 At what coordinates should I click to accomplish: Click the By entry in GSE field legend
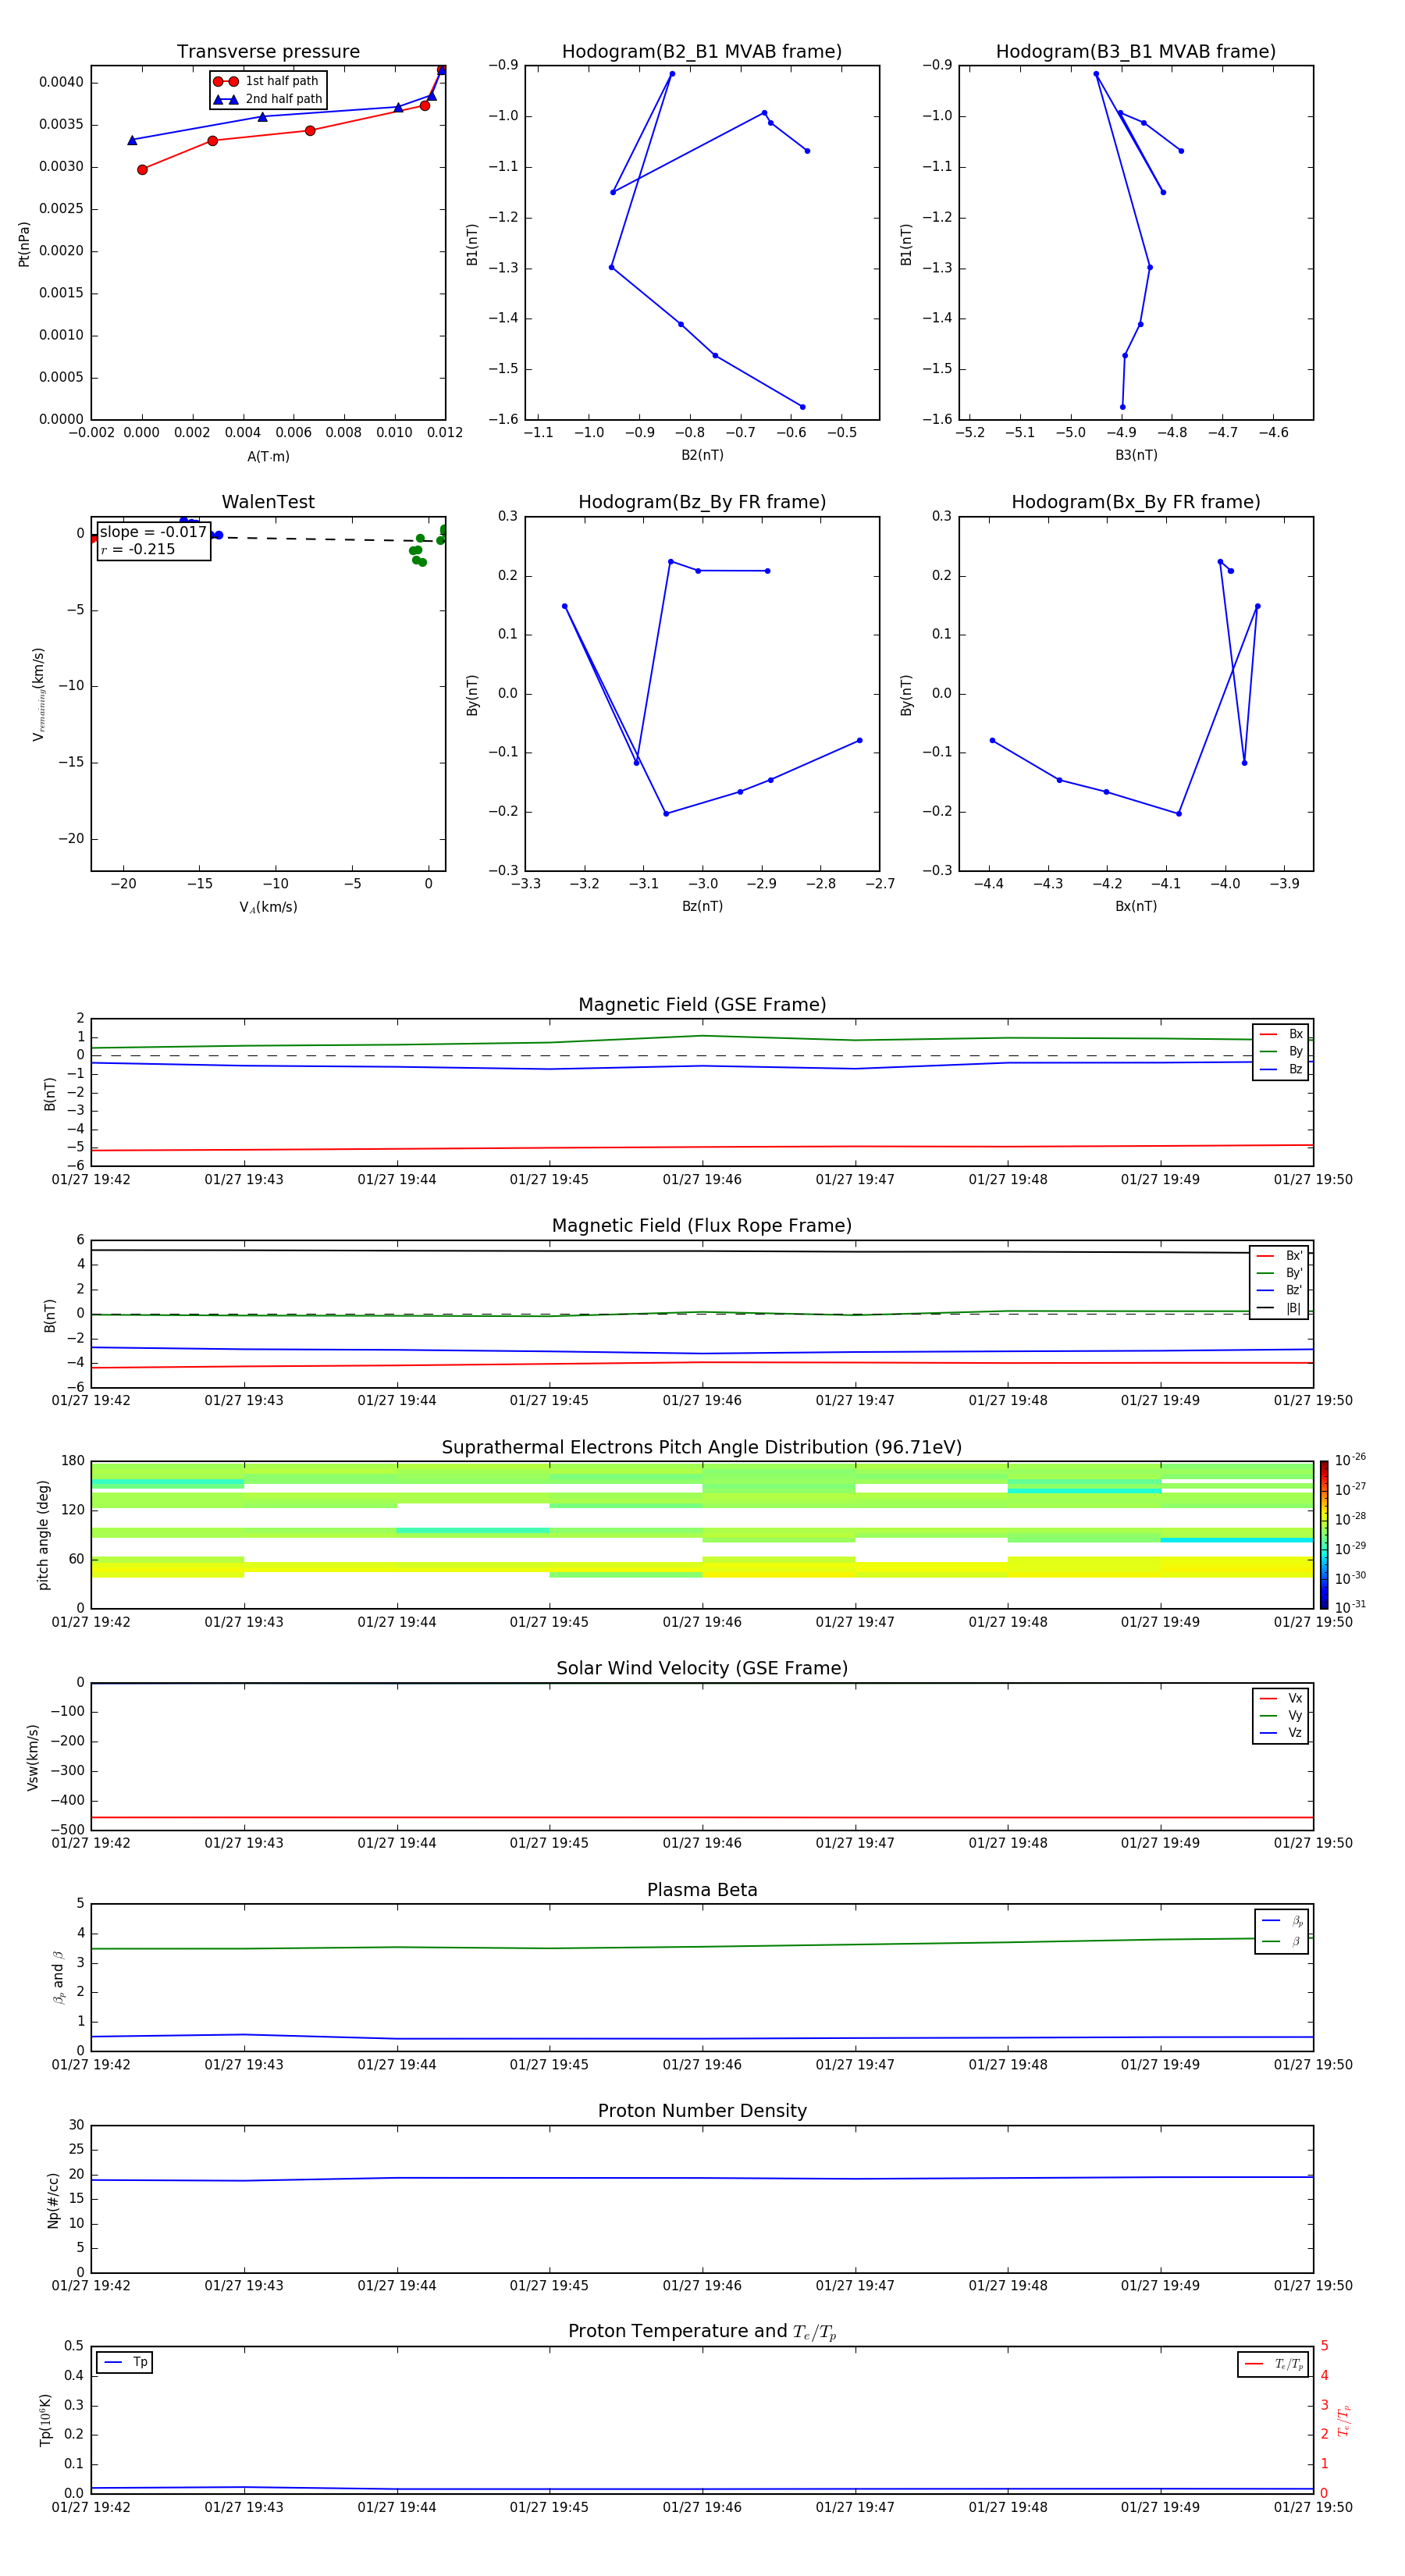click(x=1281, y=1052)
